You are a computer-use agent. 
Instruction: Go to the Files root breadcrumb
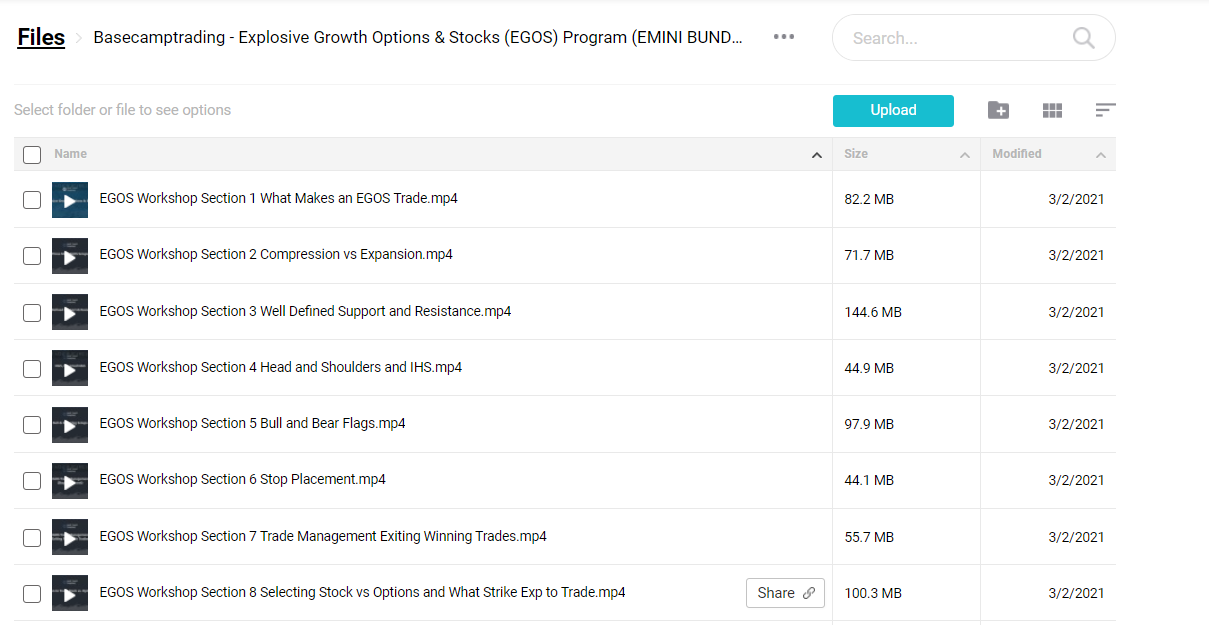(x=41, y=37)
